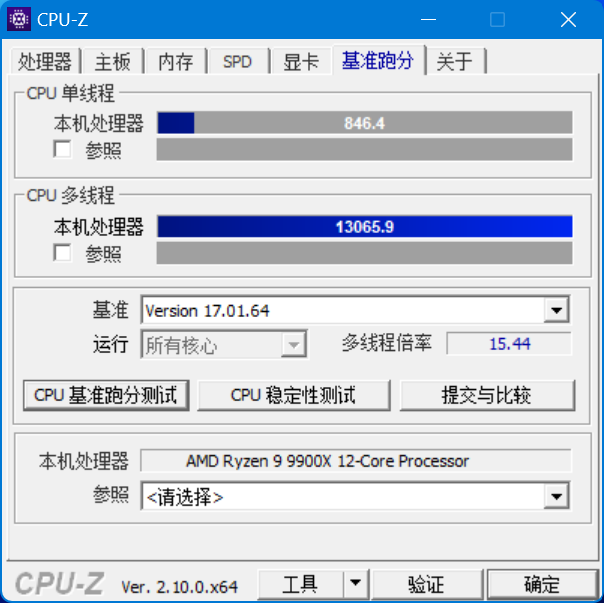Viewport: 604px width, 603px height.
Task: Click the 多线程倍率 15.44 field
Action: [x=509, y=343]
